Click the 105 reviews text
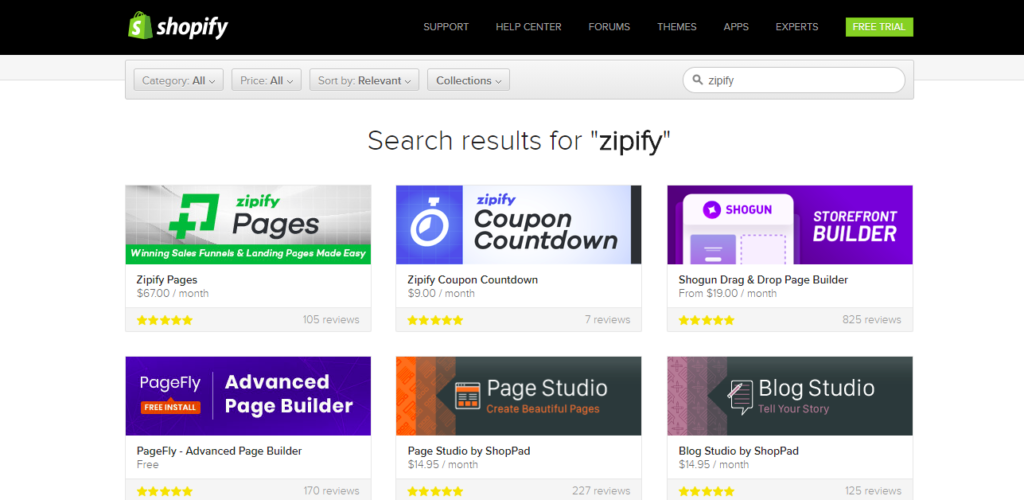The image size is (1024, 500). pyautogui.click(x=331, y=320)
